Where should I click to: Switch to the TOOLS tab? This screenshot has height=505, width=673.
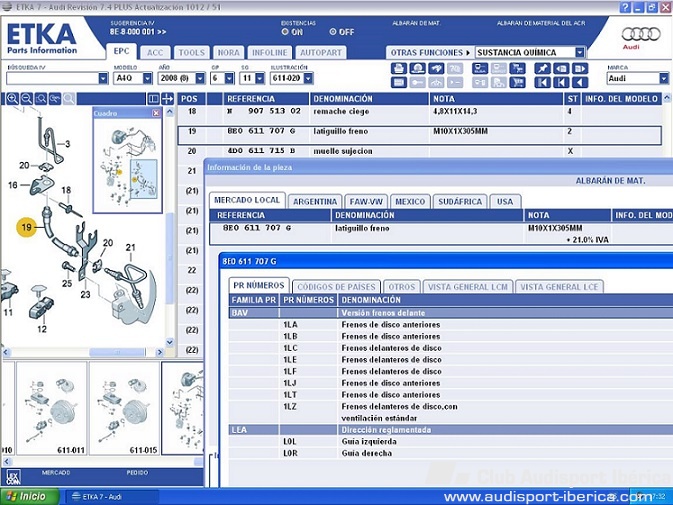[191, 52]
